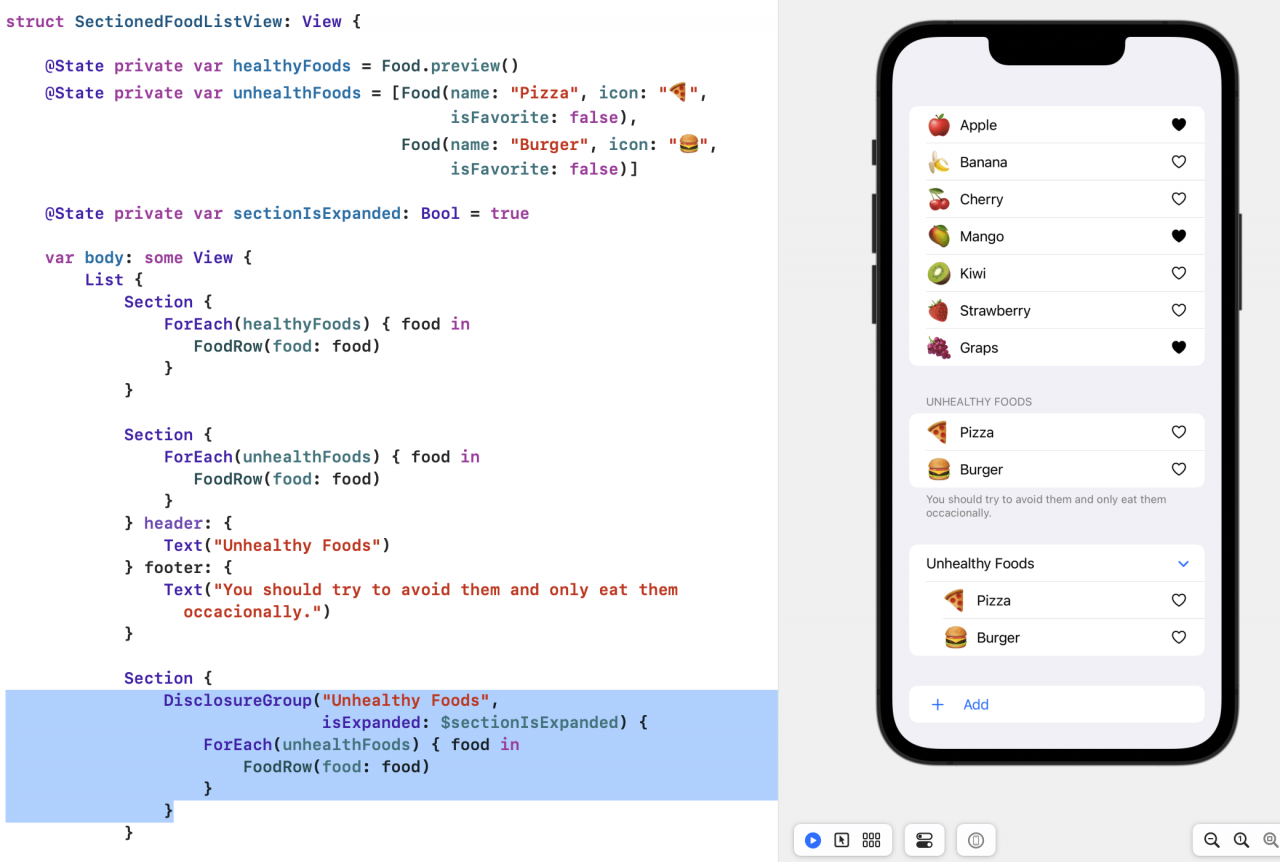
Task: Favorite Banana by tapping its heart outline
Action: point(1178,161)
